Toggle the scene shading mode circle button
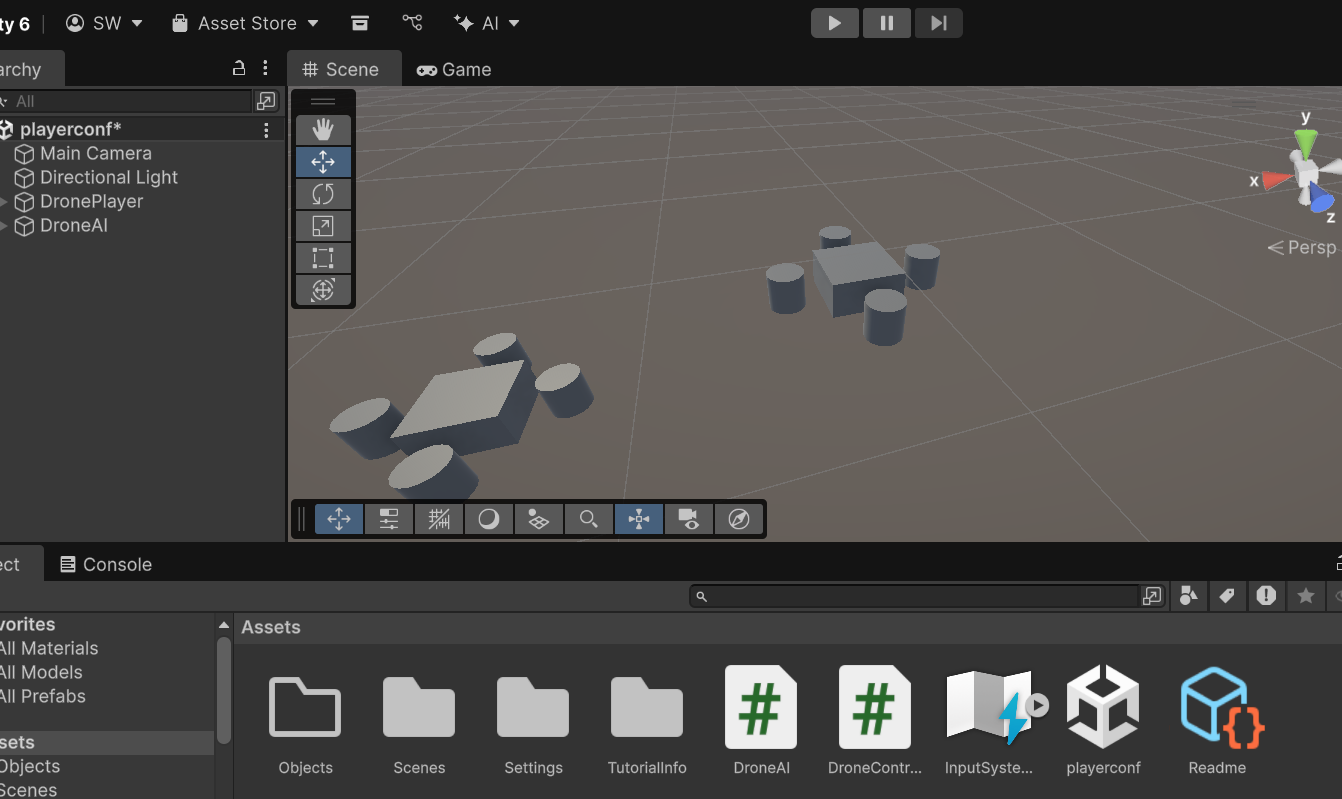Image resolution: width=1342 pixels, height=799 pixels. [489, 519]
